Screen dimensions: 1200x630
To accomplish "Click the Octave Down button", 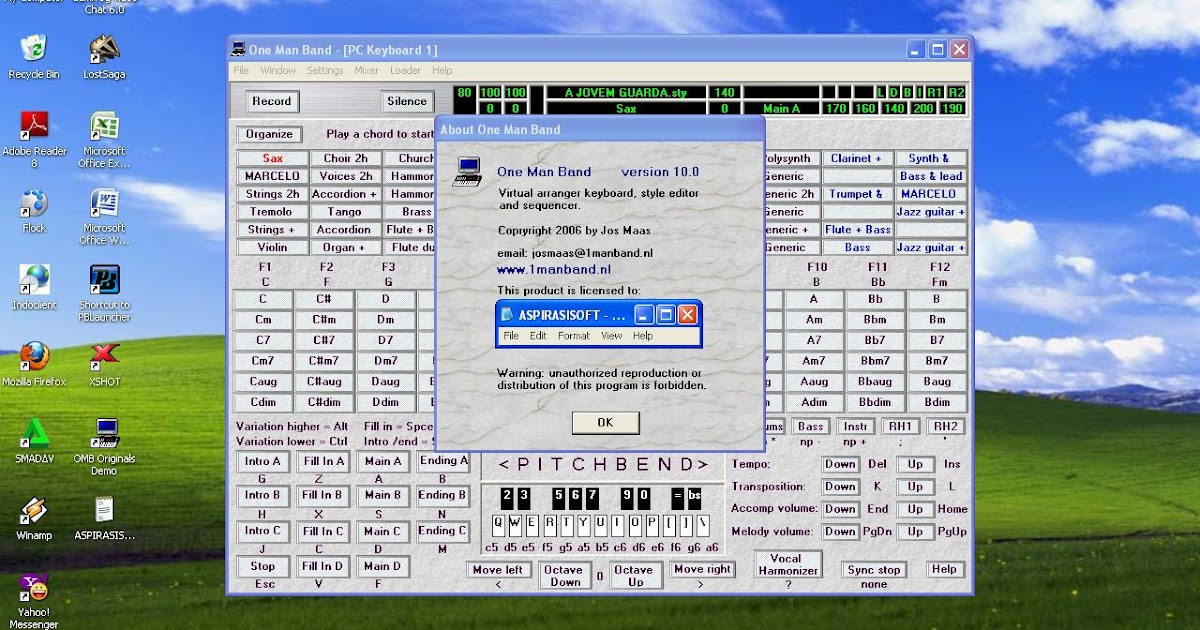I will [x=565, y=576].
